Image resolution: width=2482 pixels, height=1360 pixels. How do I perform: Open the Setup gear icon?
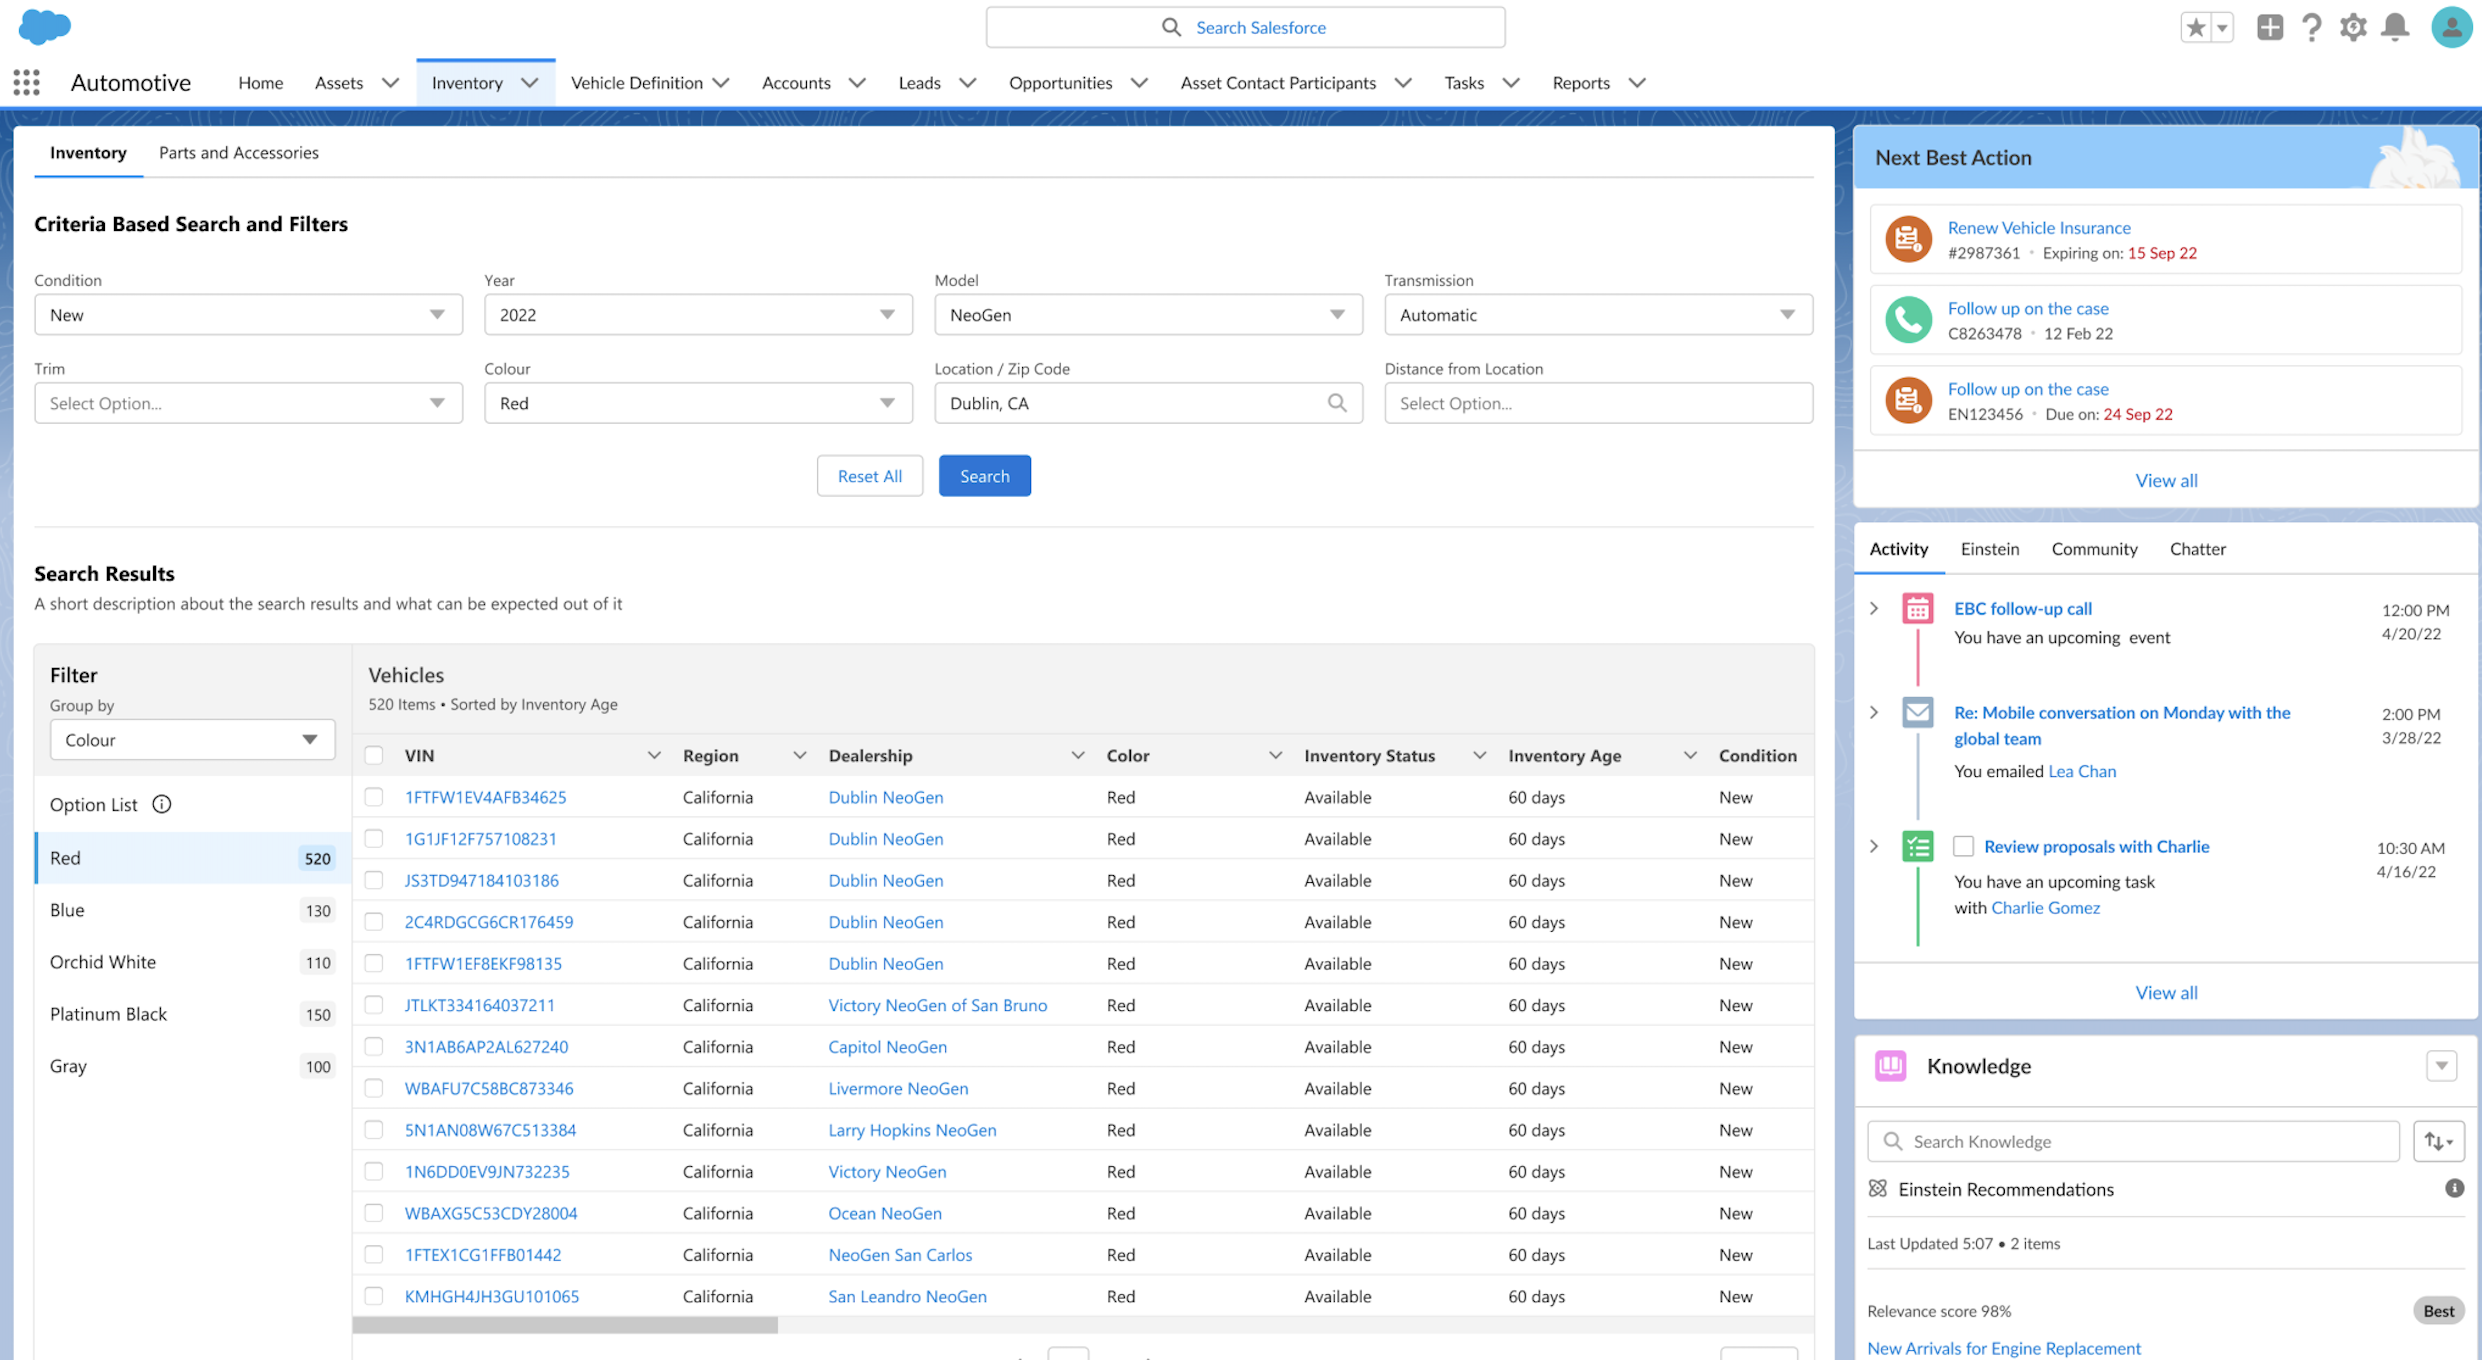pyautogui.click(x=2353, y=27)
